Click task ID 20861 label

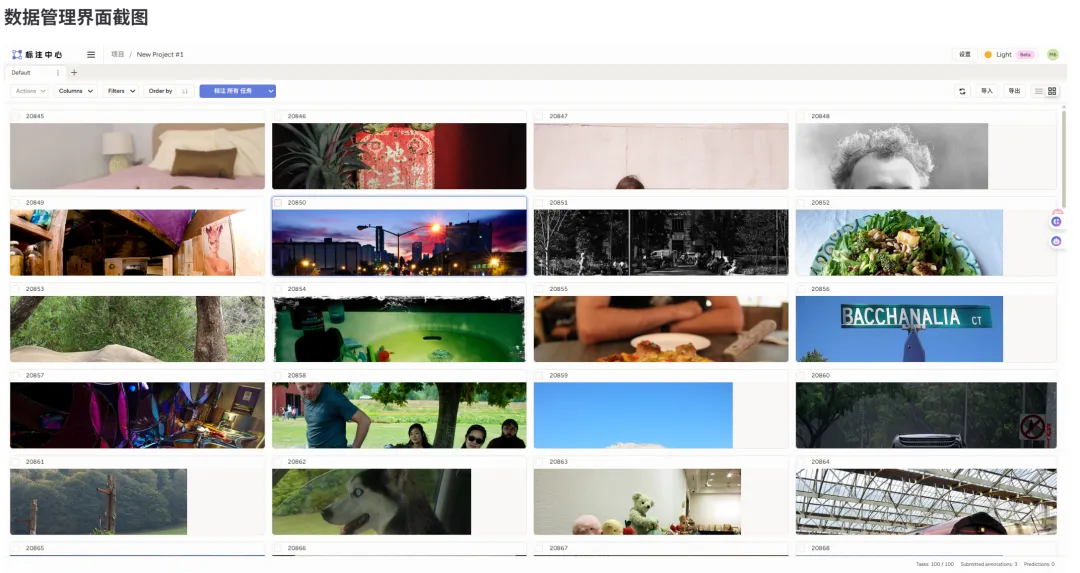click(35, 462)
